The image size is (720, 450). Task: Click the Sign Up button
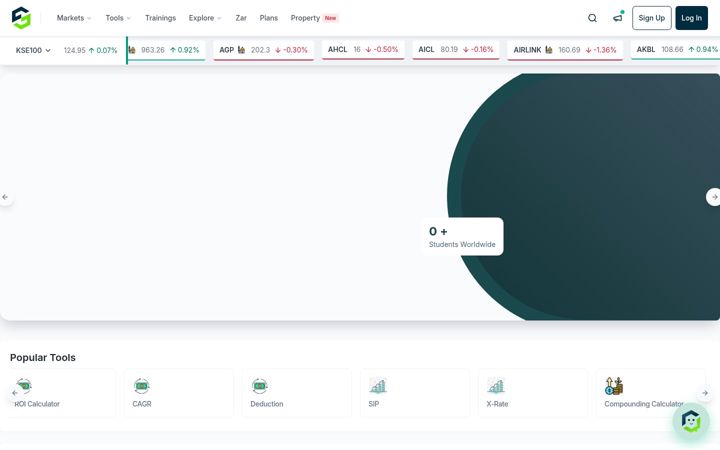click(x=652, y=18)
